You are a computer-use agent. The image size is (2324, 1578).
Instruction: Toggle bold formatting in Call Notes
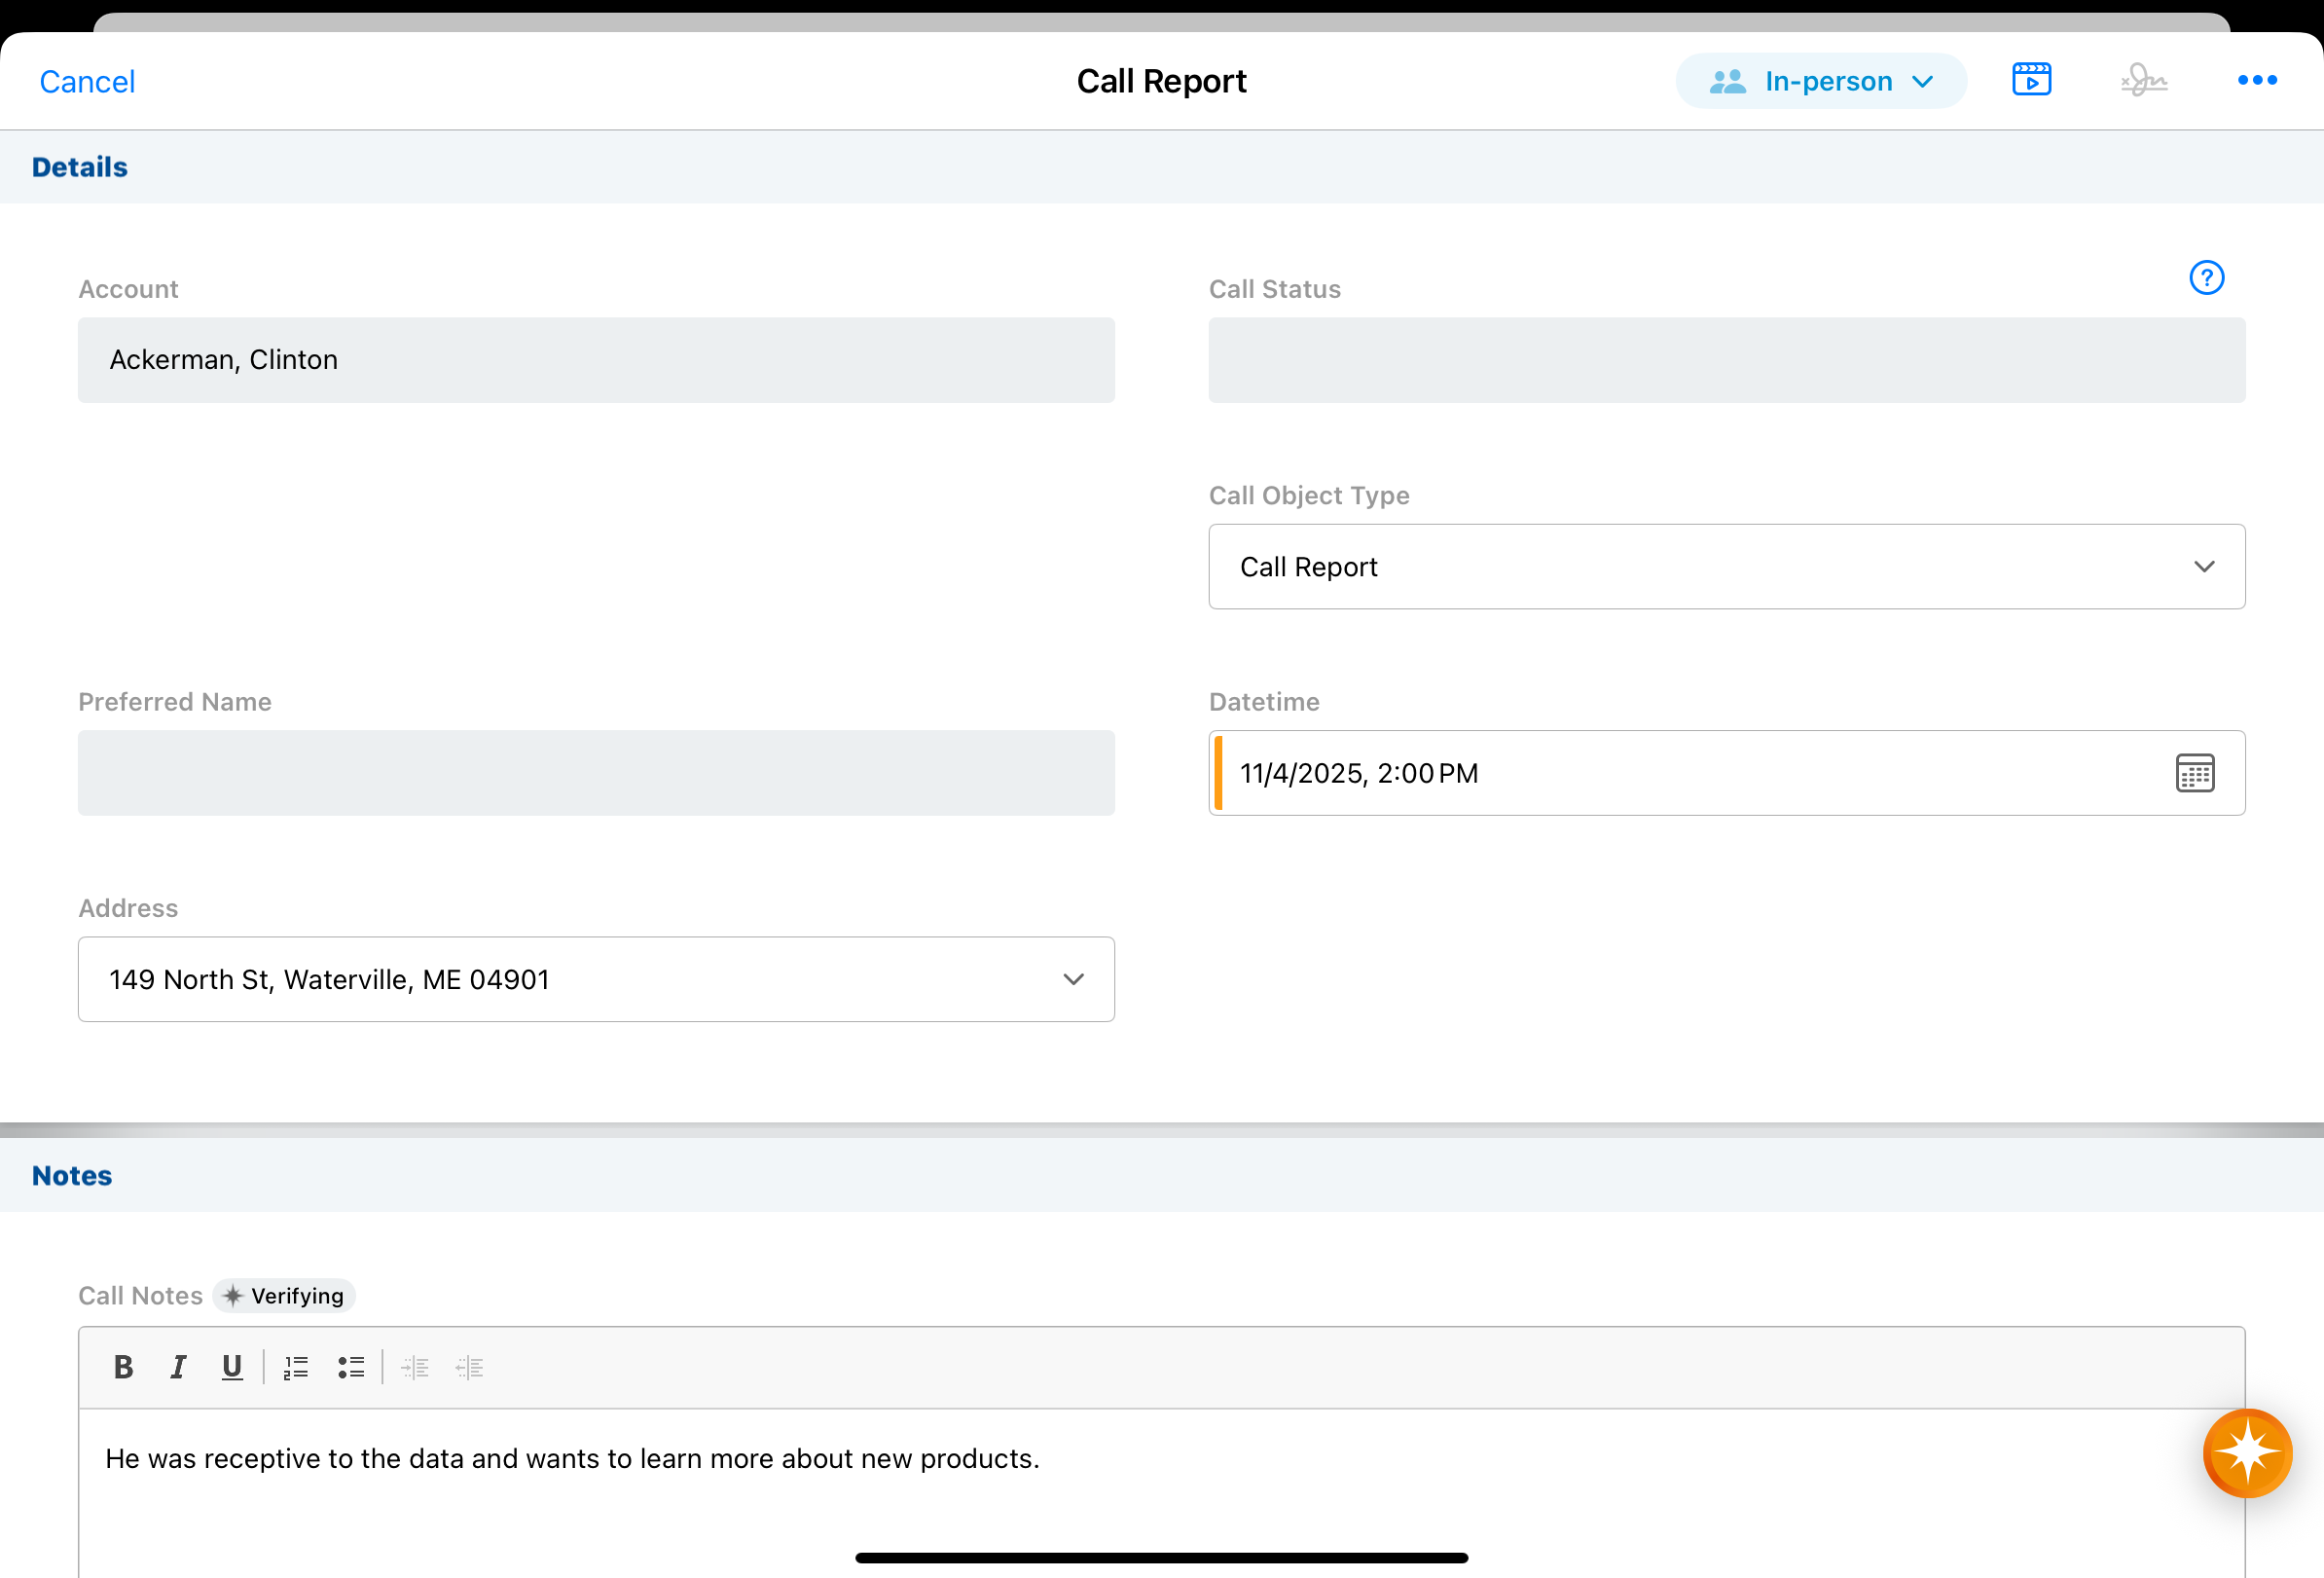[123, 1367]
